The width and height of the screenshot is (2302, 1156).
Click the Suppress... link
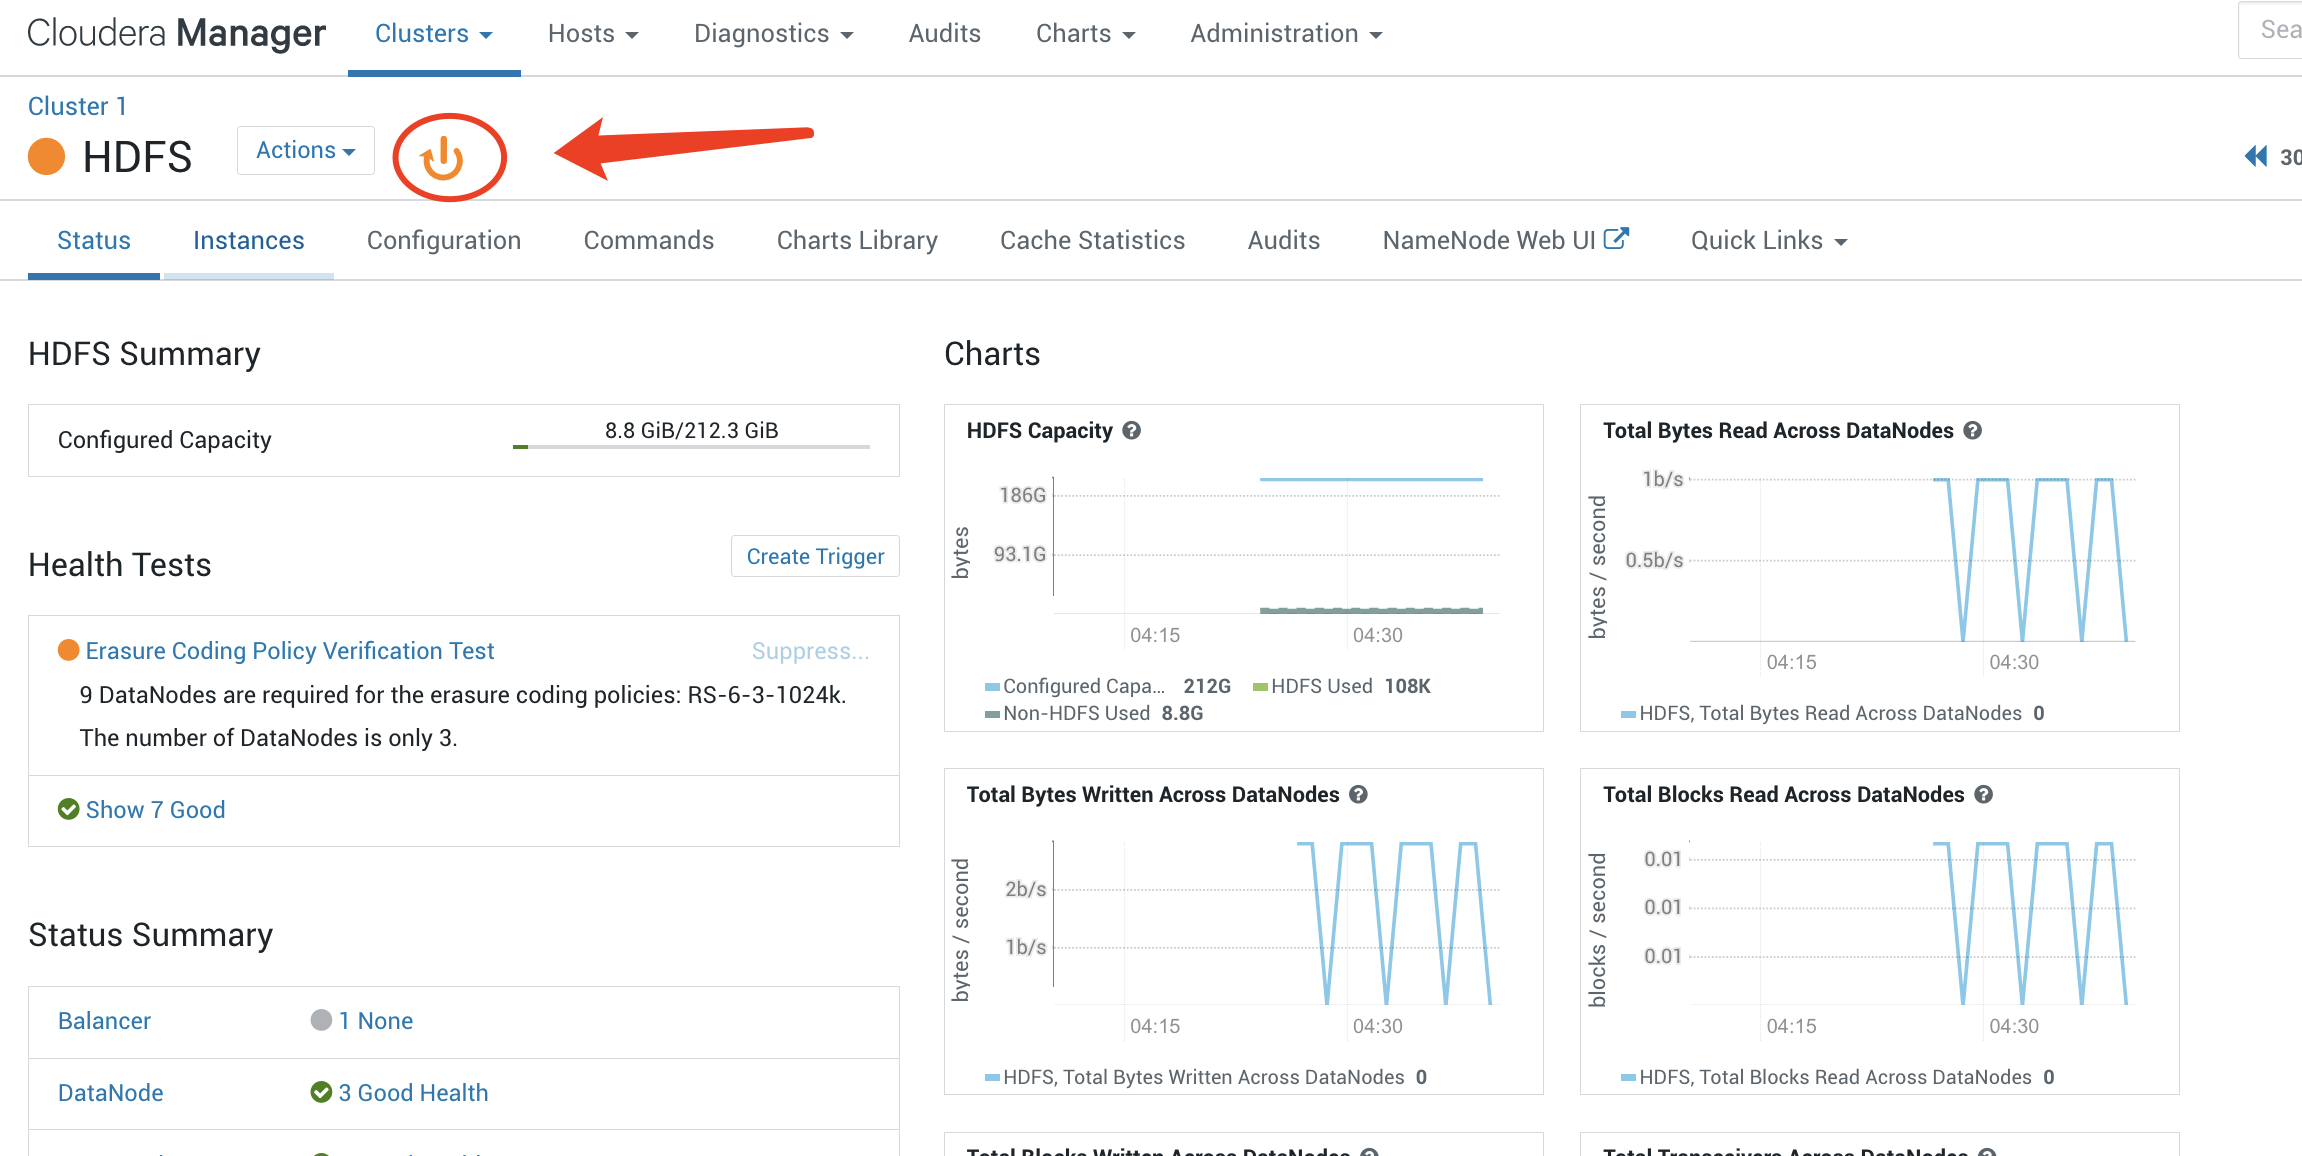811,650
